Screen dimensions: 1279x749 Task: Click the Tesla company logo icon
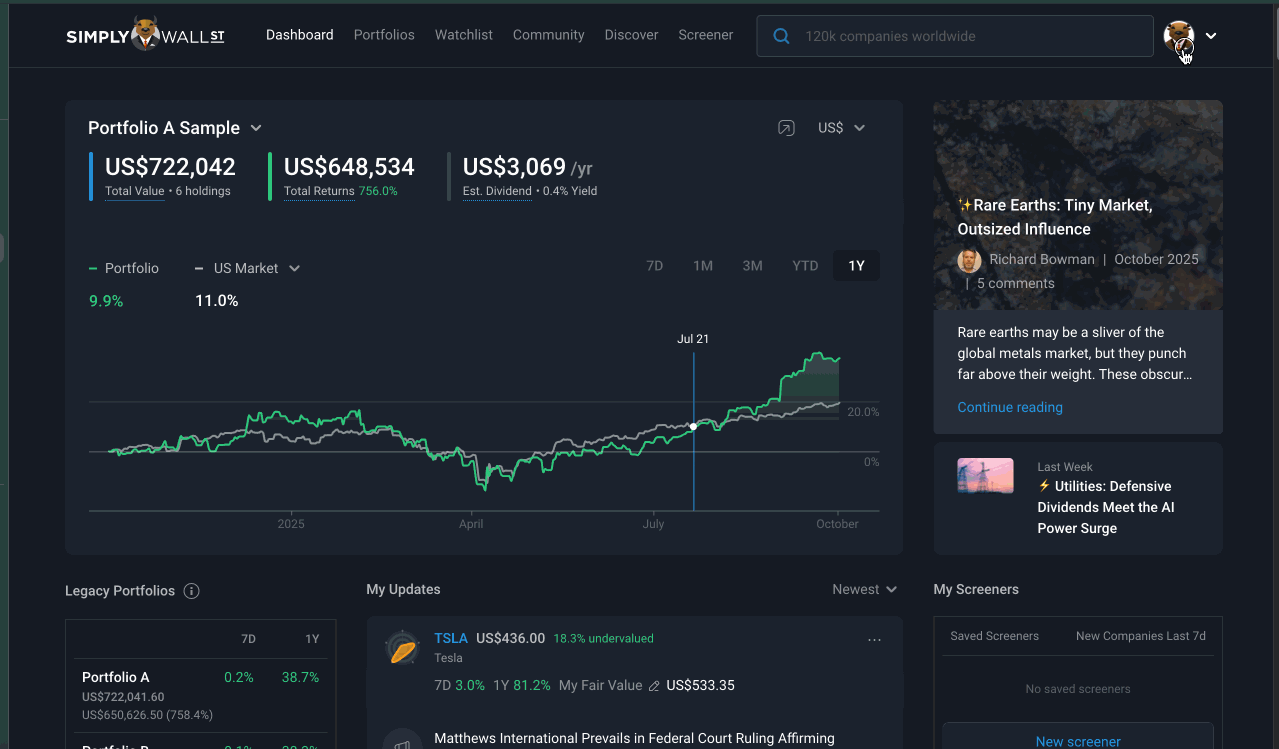(401, 647)
